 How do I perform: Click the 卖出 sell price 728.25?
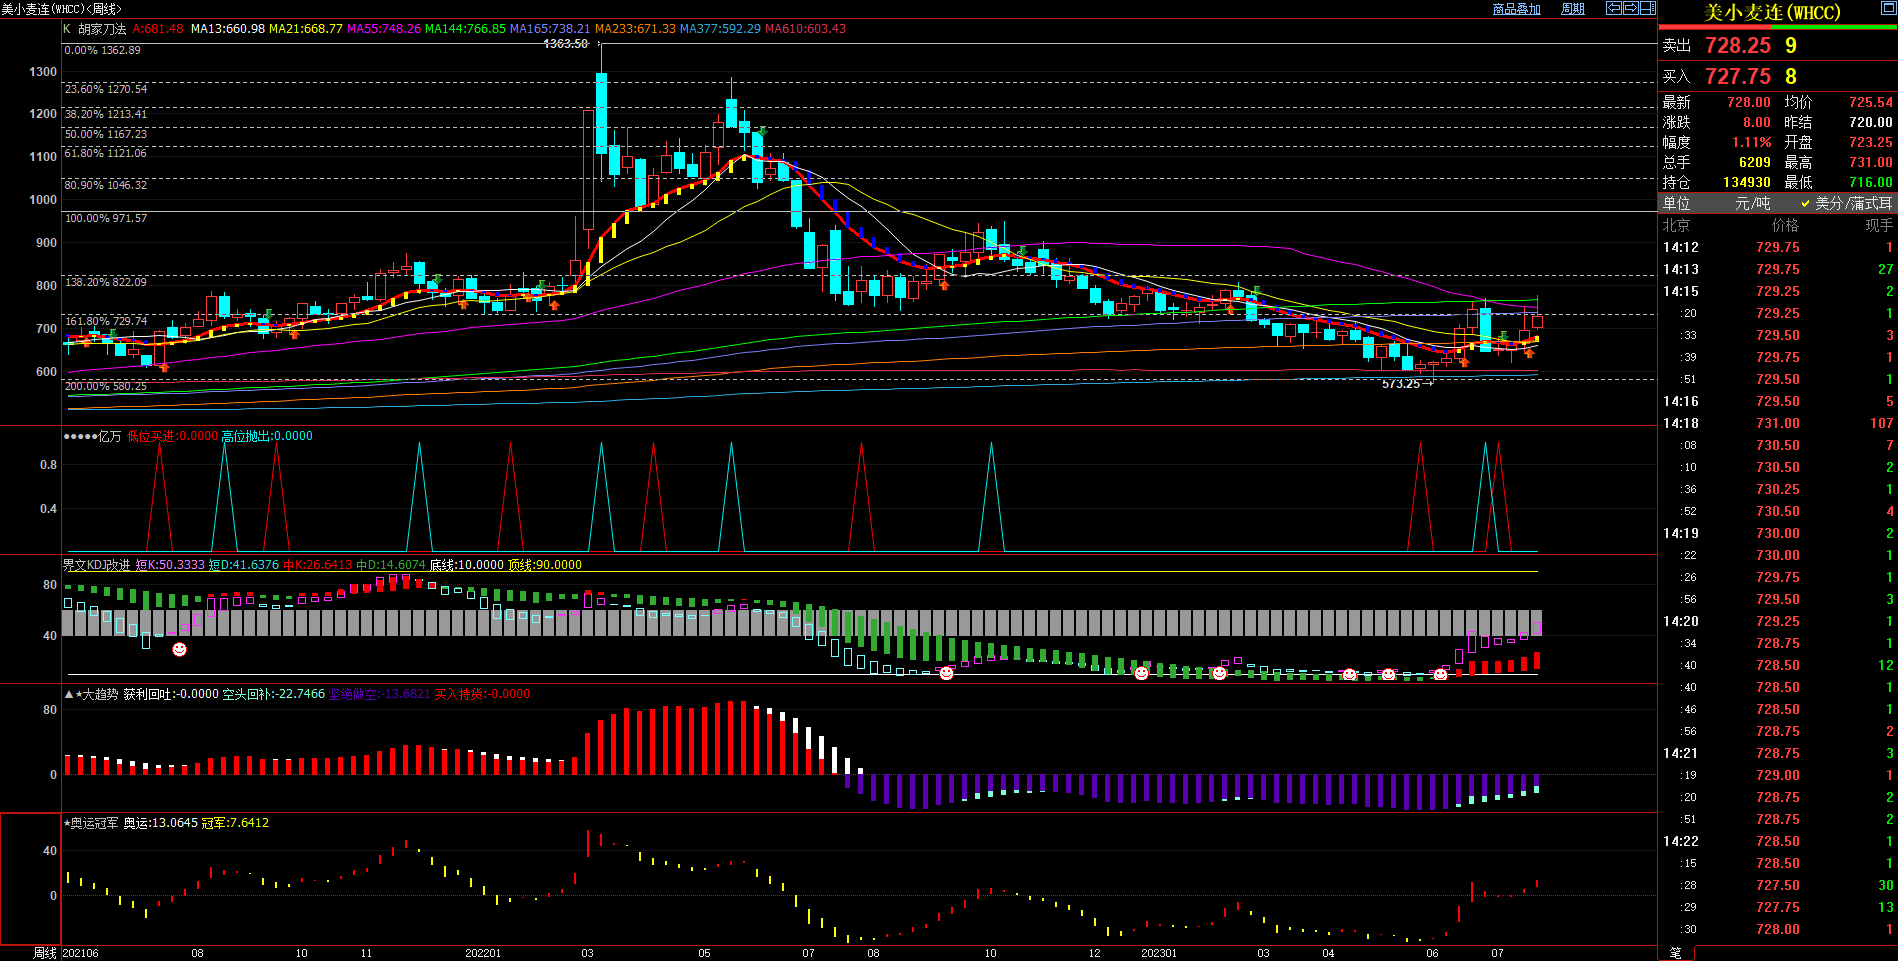tap(1737, 46)
